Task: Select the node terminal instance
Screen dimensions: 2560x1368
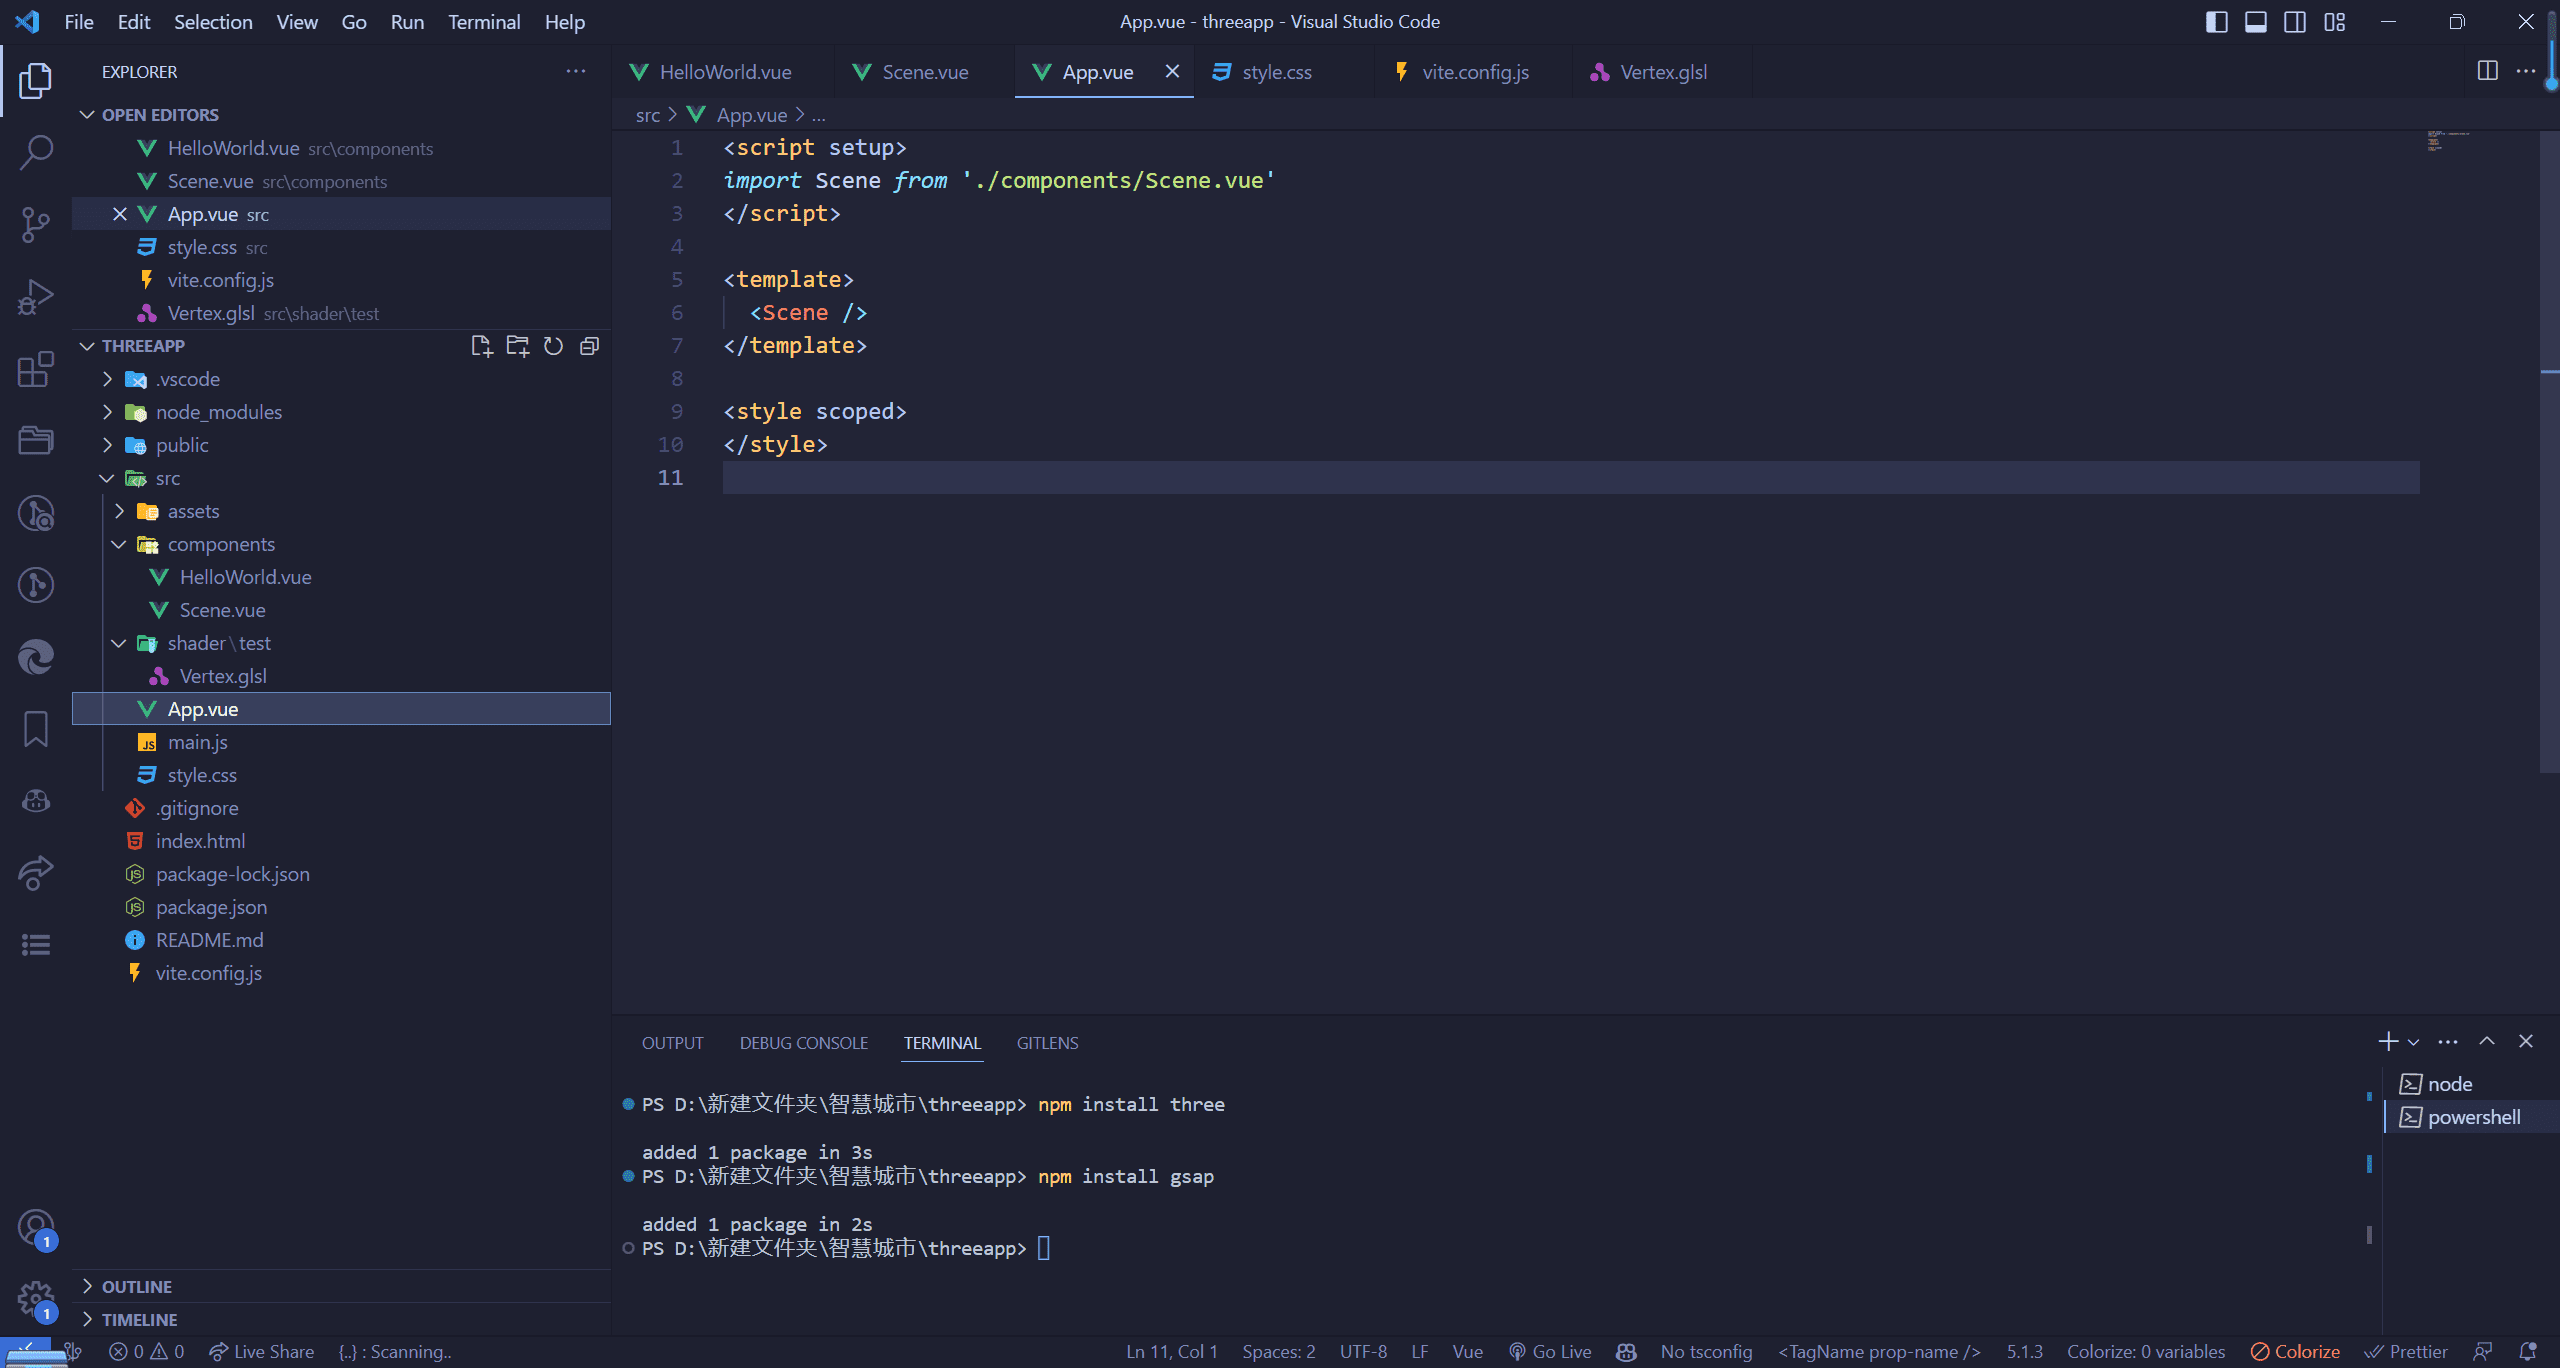Action: tap(2470, 1084)
